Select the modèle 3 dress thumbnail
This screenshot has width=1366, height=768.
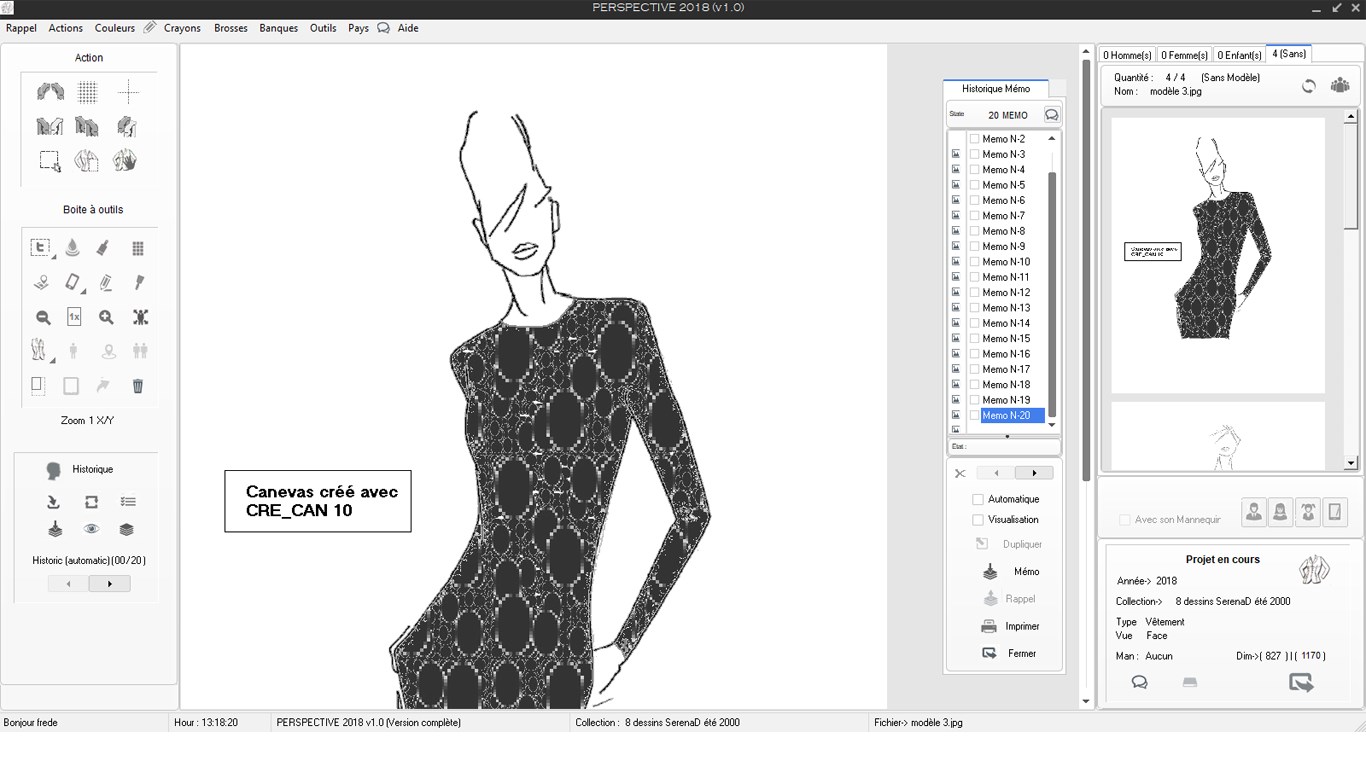tap(1217, 254)
